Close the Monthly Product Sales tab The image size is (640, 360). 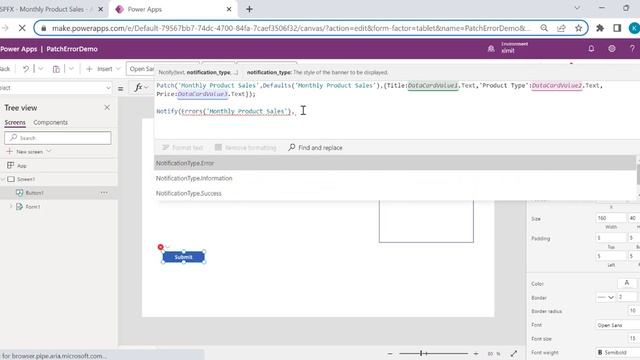coord(101,9)
